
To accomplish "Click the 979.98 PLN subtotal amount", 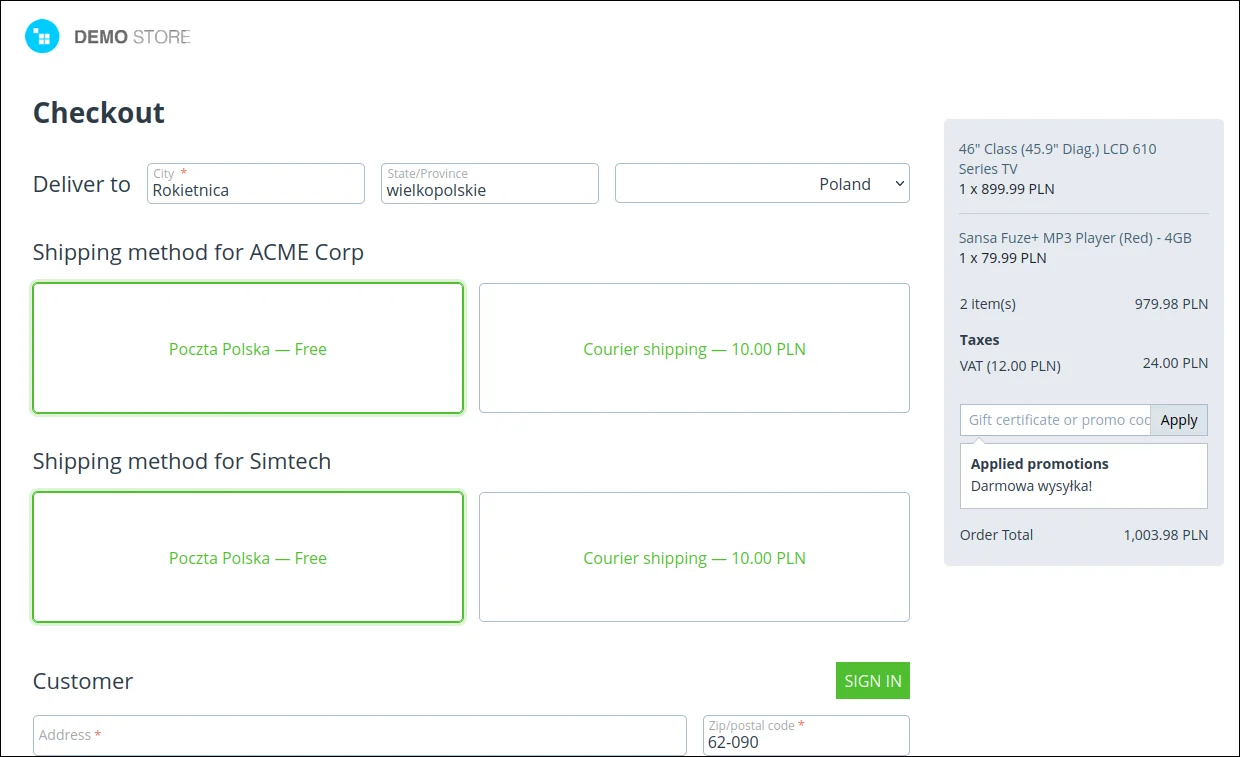I will pyautogui.click(x=1171, y=304).
